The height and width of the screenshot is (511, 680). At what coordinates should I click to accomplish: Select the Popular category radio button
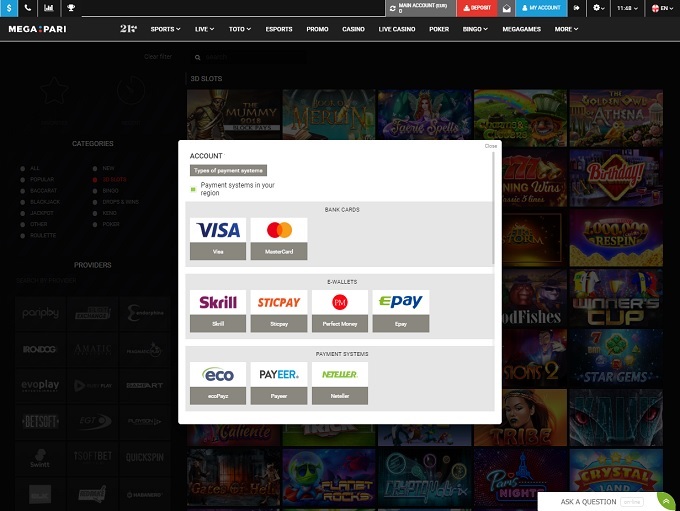tap(22, 180)
